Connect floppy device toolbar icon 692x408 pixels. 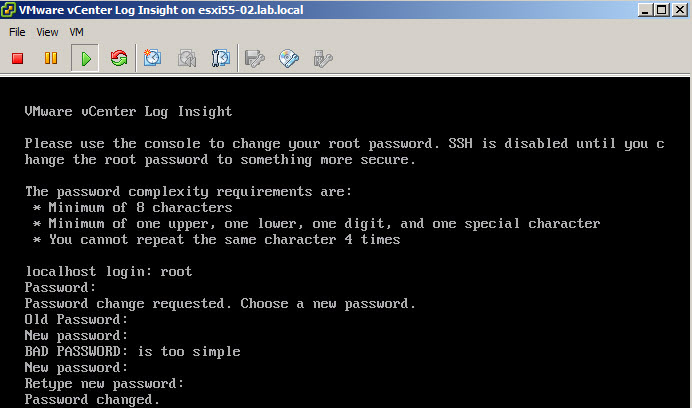(x=255, y=58)
